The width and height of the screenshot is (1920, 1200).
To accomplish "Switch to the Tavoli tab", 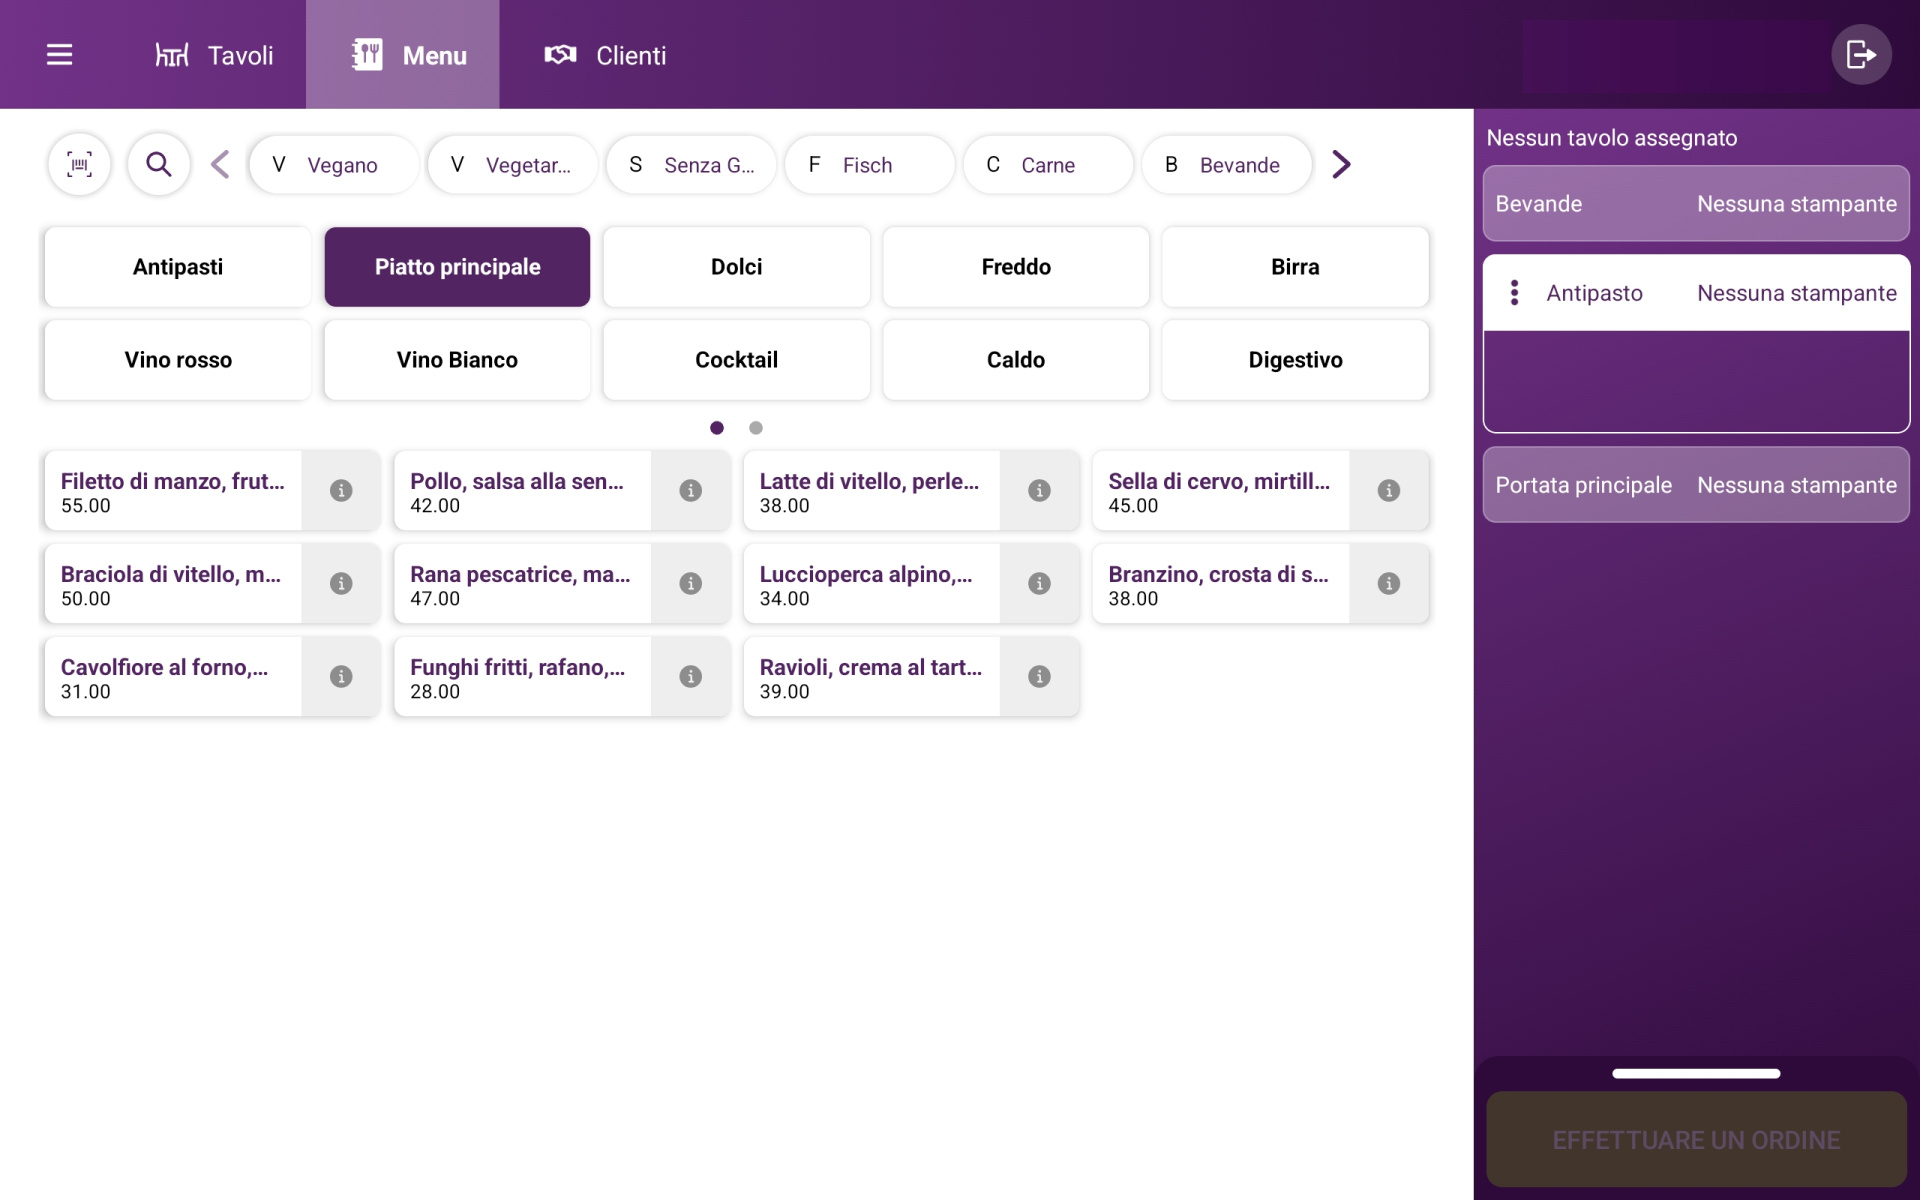I will (x=214, y=55).
